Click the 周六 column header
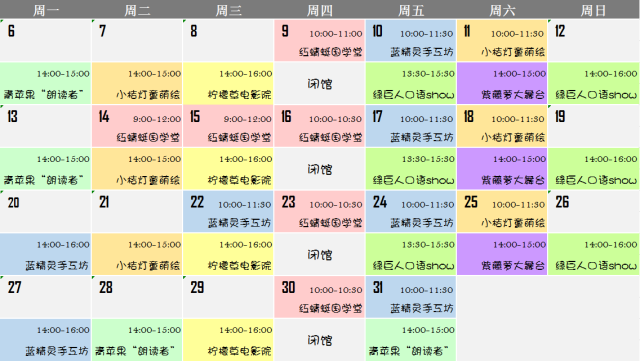 [502, 10]
